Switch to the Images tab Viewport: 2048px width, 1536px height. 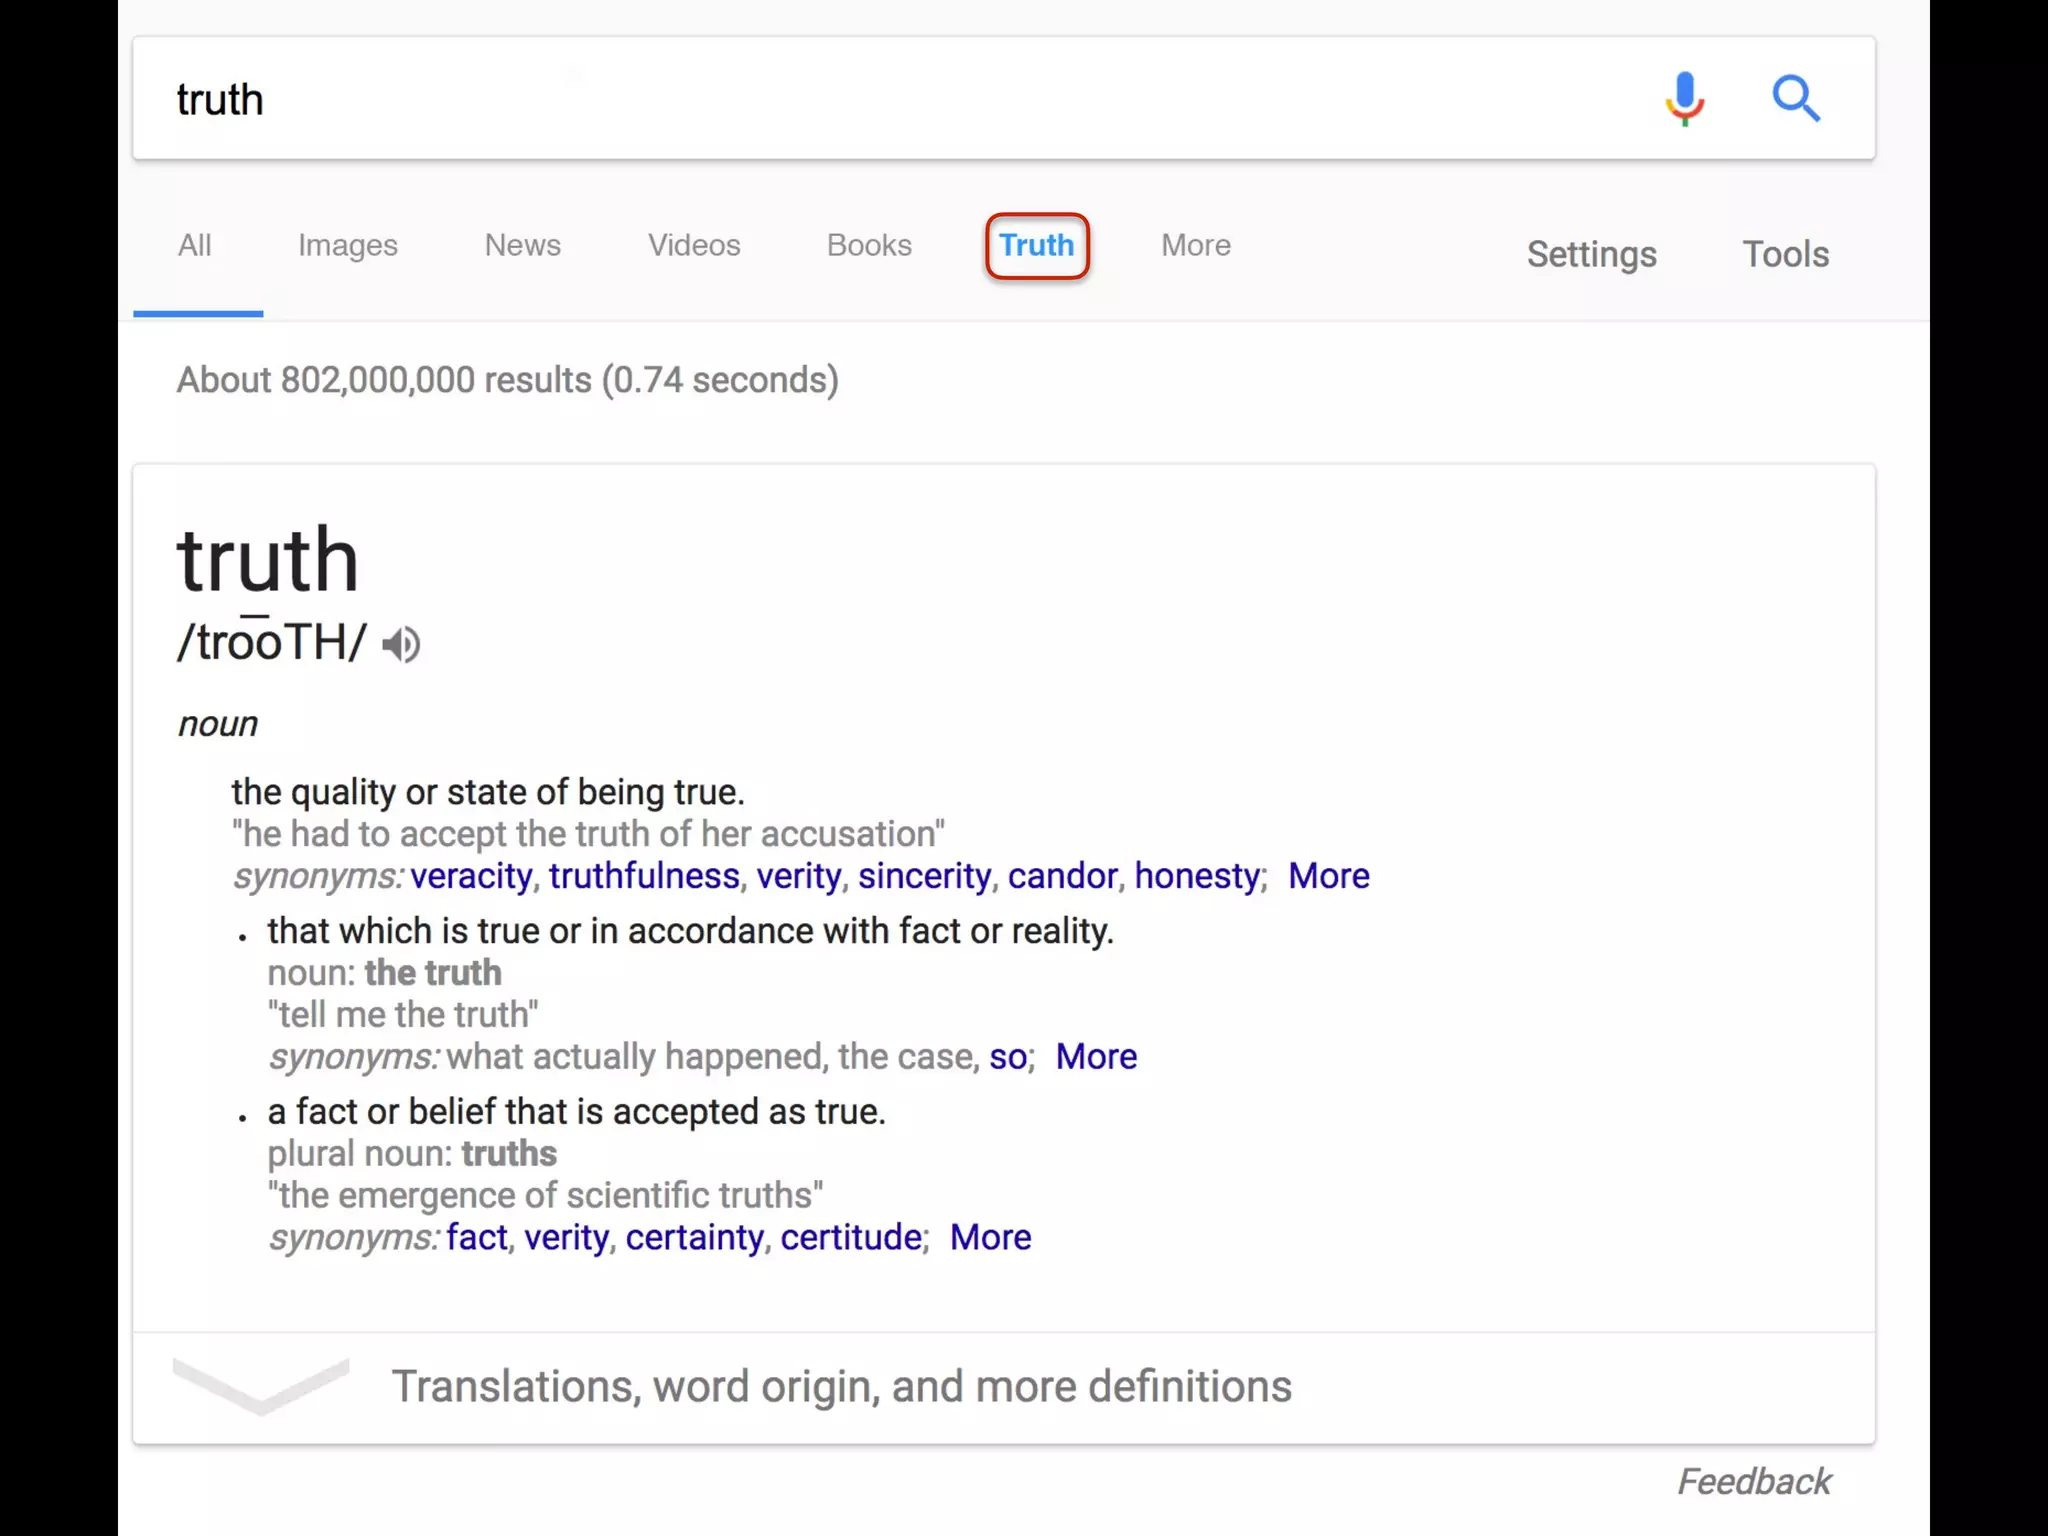pos(347,245)
